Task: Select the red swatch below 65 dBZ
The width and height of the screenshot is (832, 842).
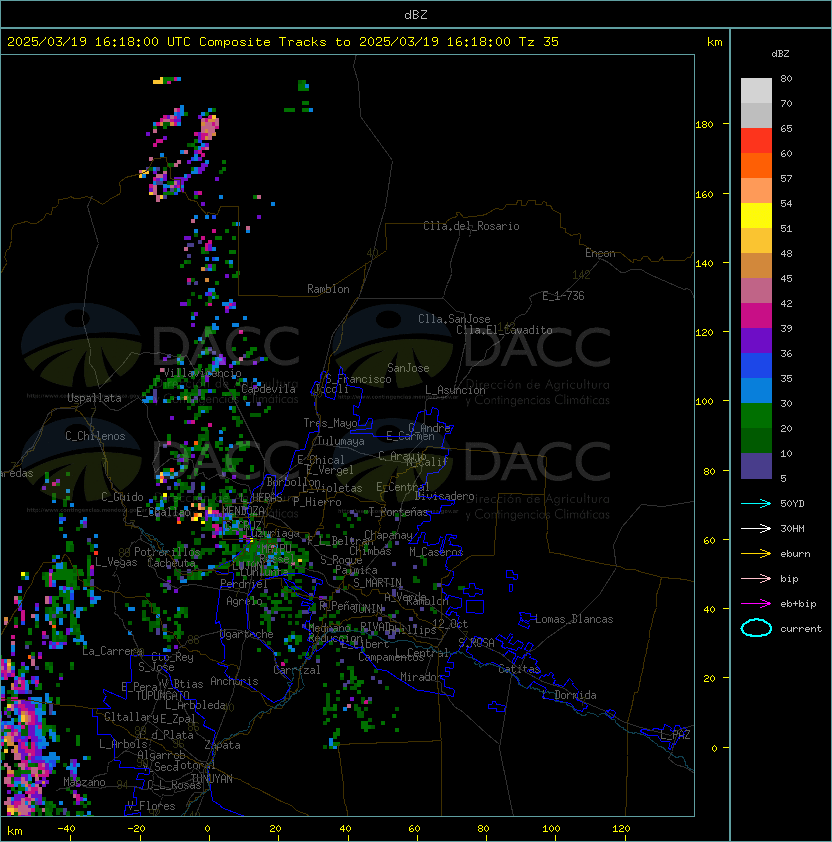Action: (756, 140)
